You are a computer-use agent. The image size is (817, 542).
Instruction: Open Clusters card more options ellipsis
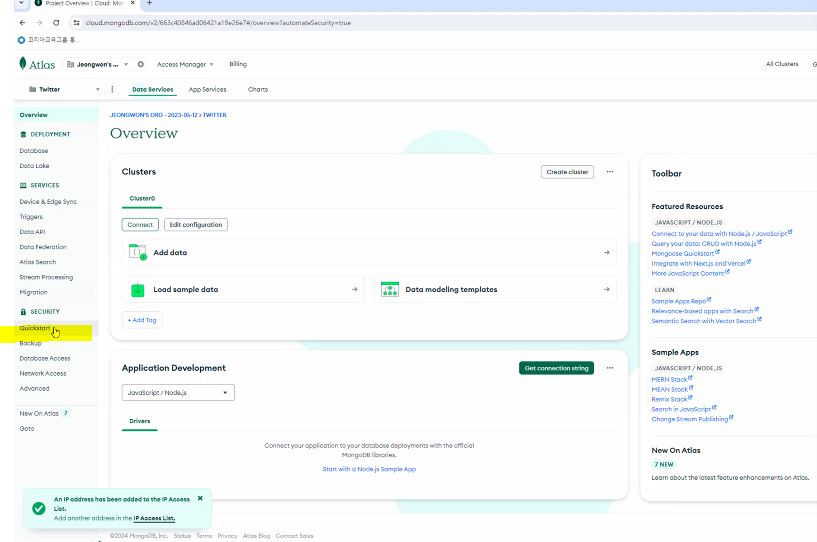point(610,171)
